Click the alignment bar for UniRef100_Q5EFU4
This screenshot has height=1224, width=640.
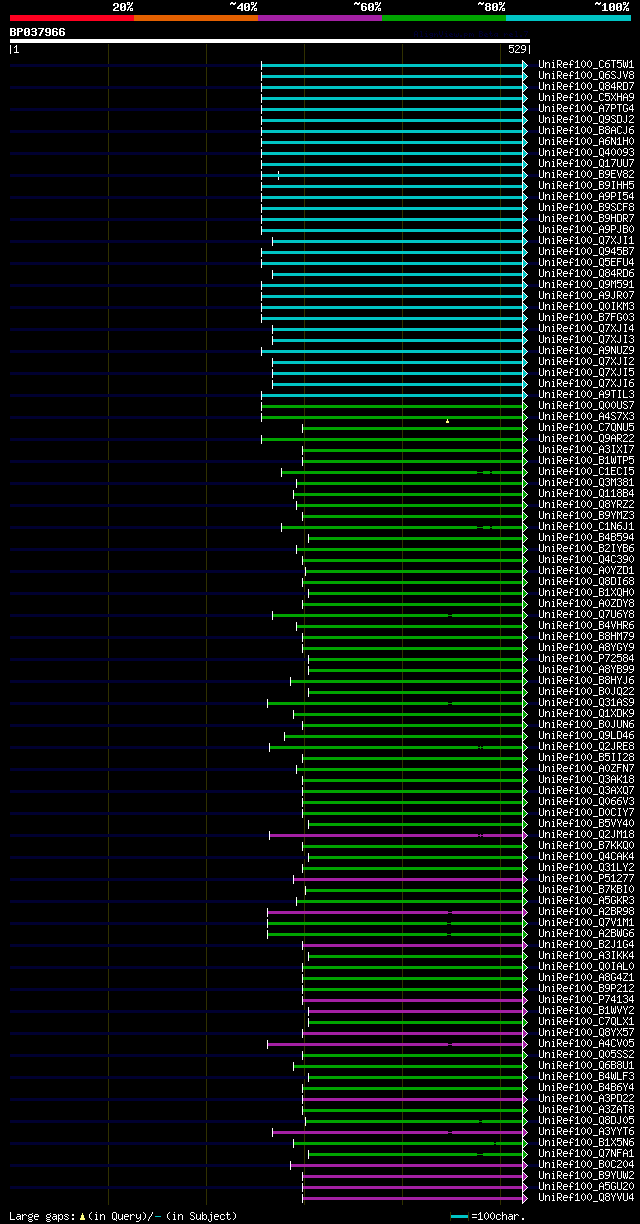pyautogui.click(x=394, y=263)
